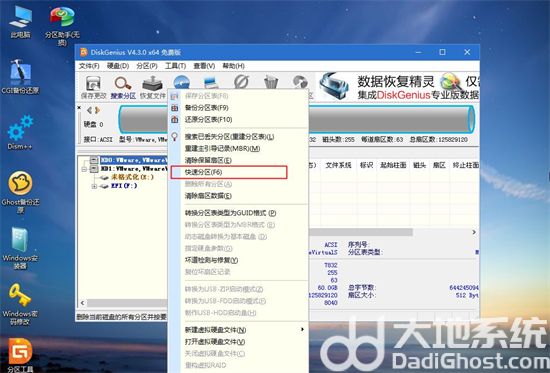Choose 转换分区表类型为GUID格式 (P)
550x373 pixels.
coord(230,213)
